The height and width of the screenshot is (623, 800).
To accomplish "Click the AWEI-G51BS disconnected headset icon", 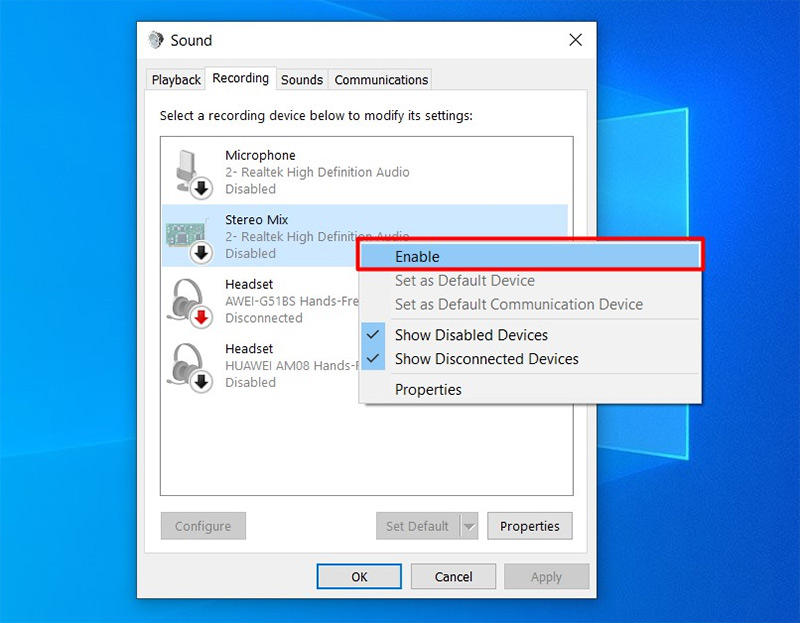I will point(187,301).
